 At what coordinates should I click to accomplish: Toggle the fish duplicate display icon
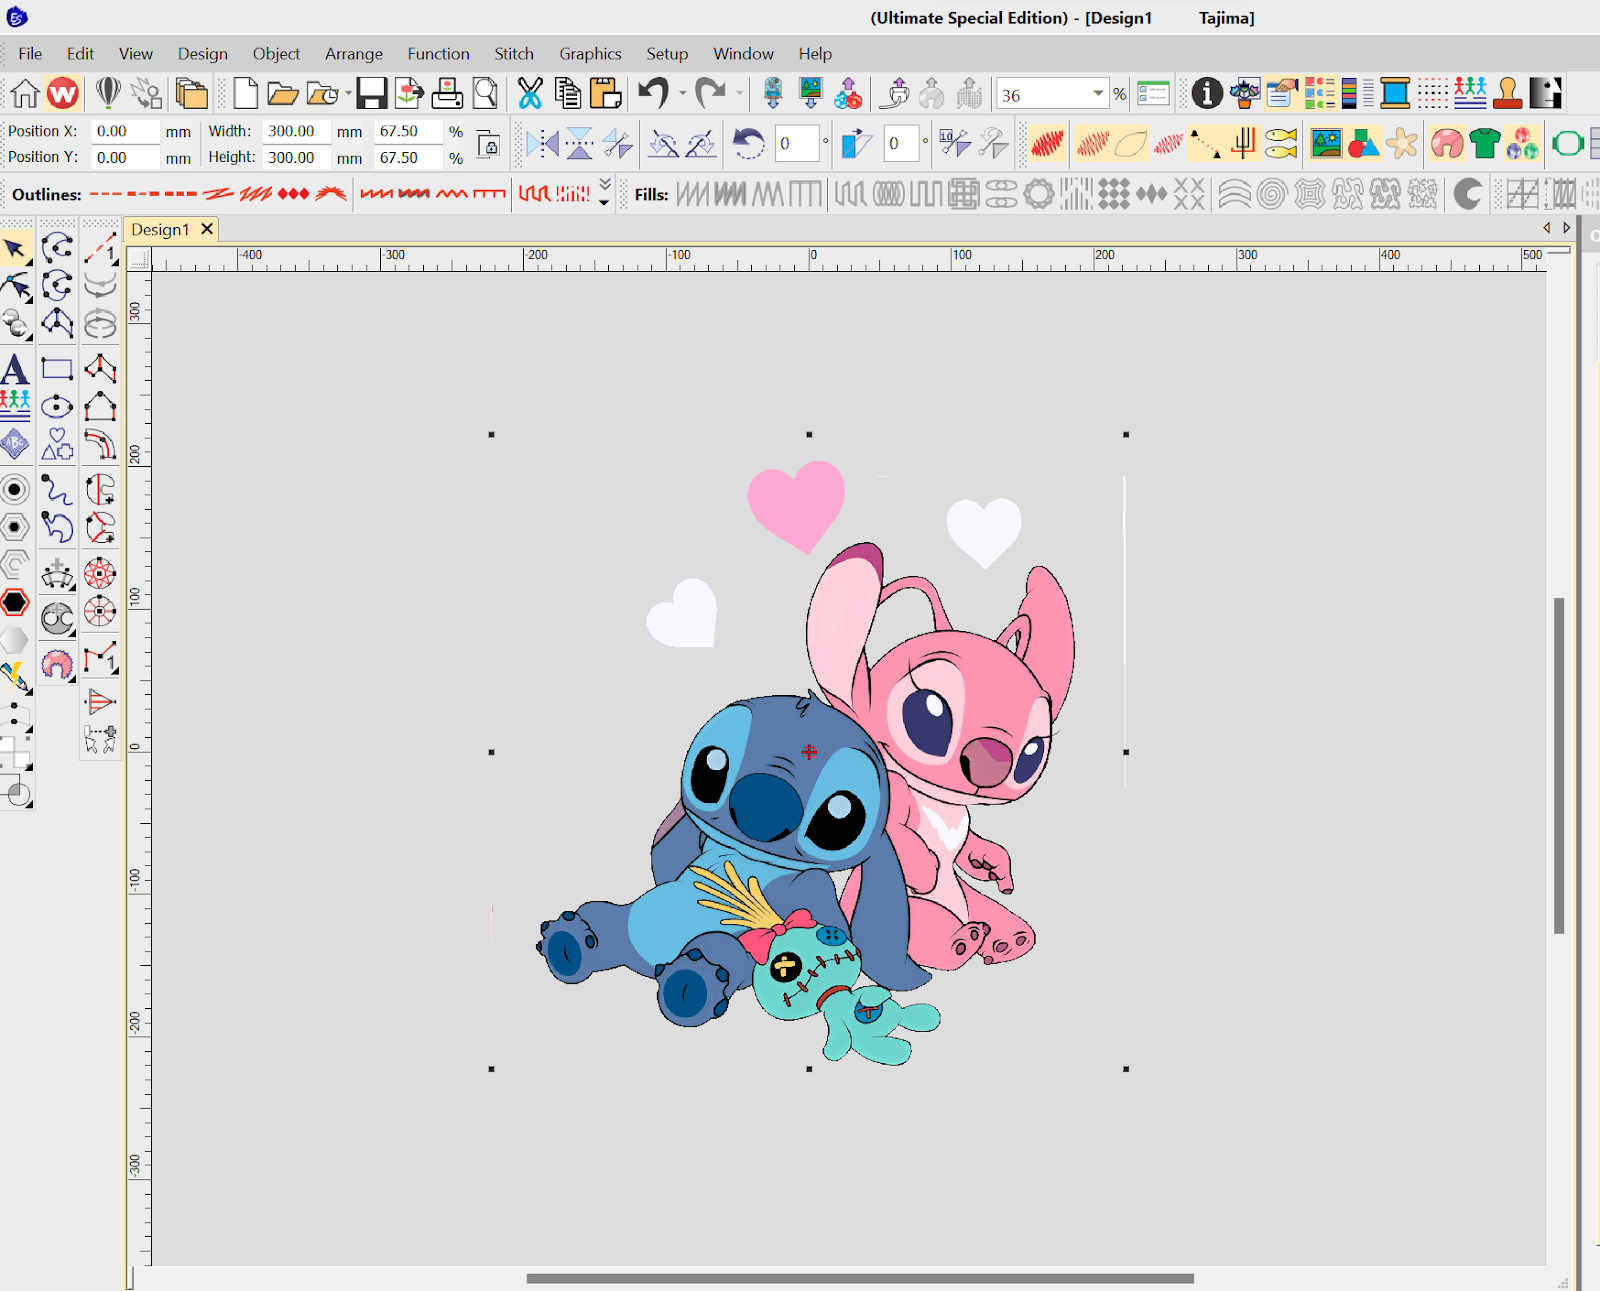[1280, 144]
